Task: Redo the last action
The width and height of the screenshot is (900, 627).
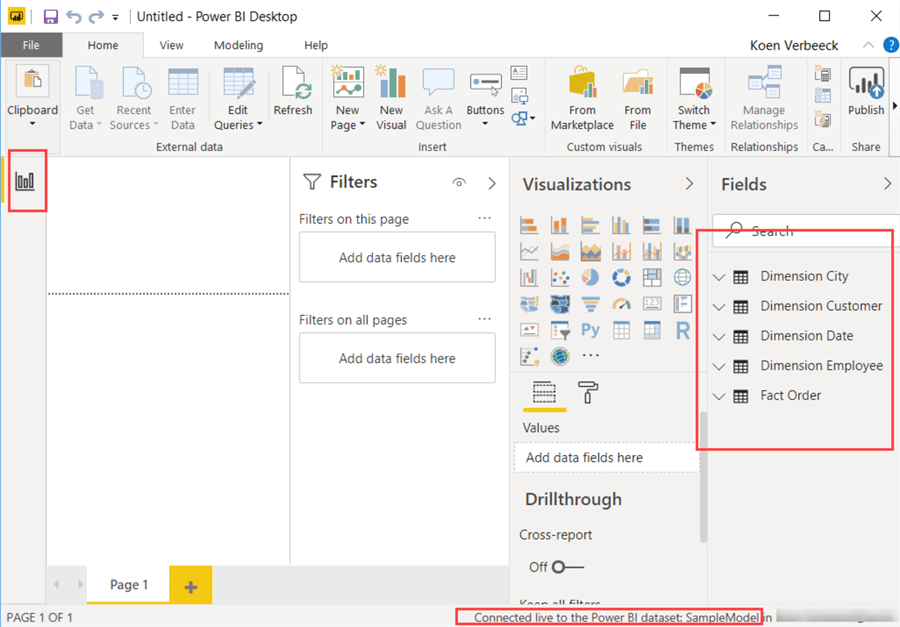Action: coord(96,16)
